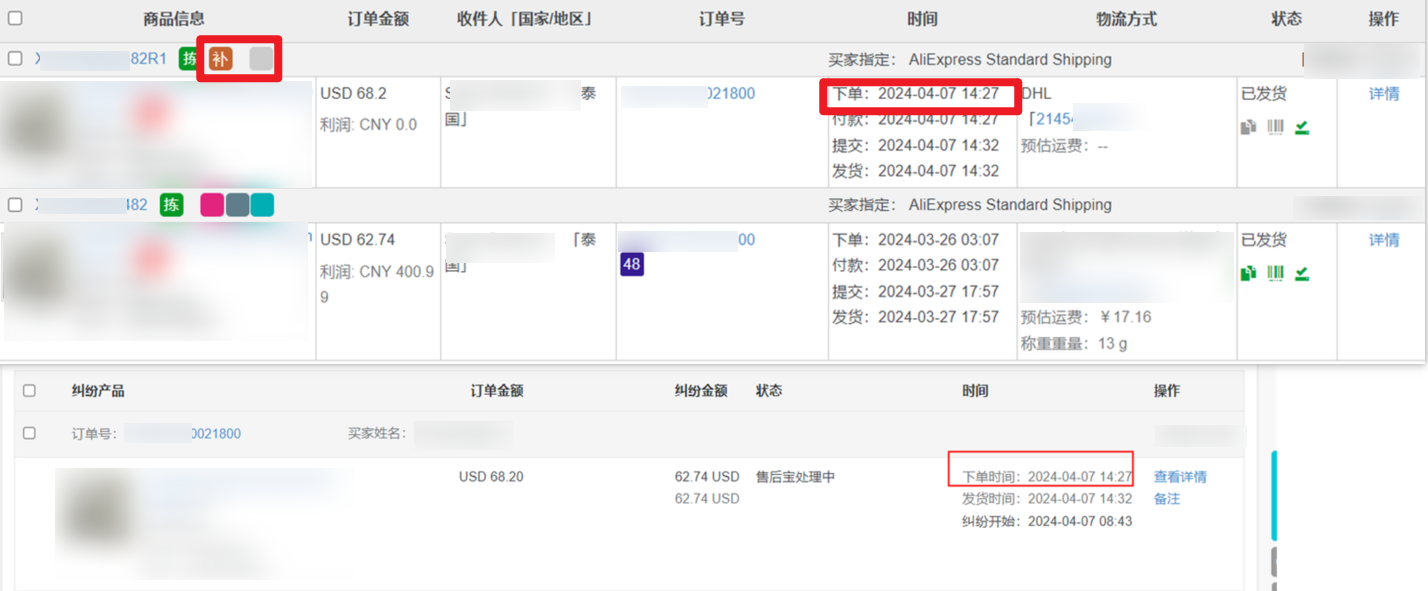Click the green barcode icon in second order status

(1275, 273)
